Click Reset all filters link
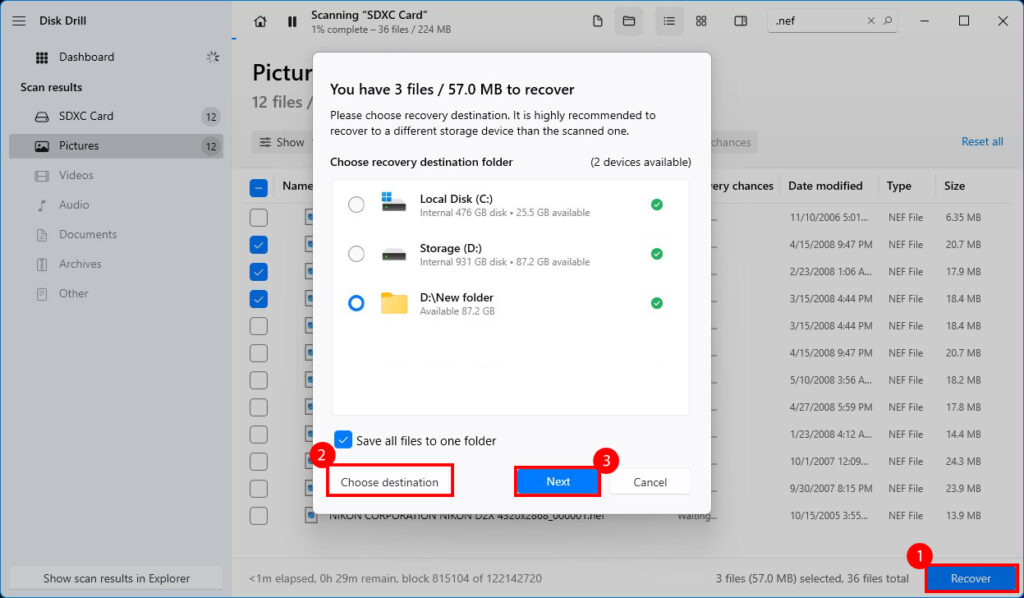 981,141
